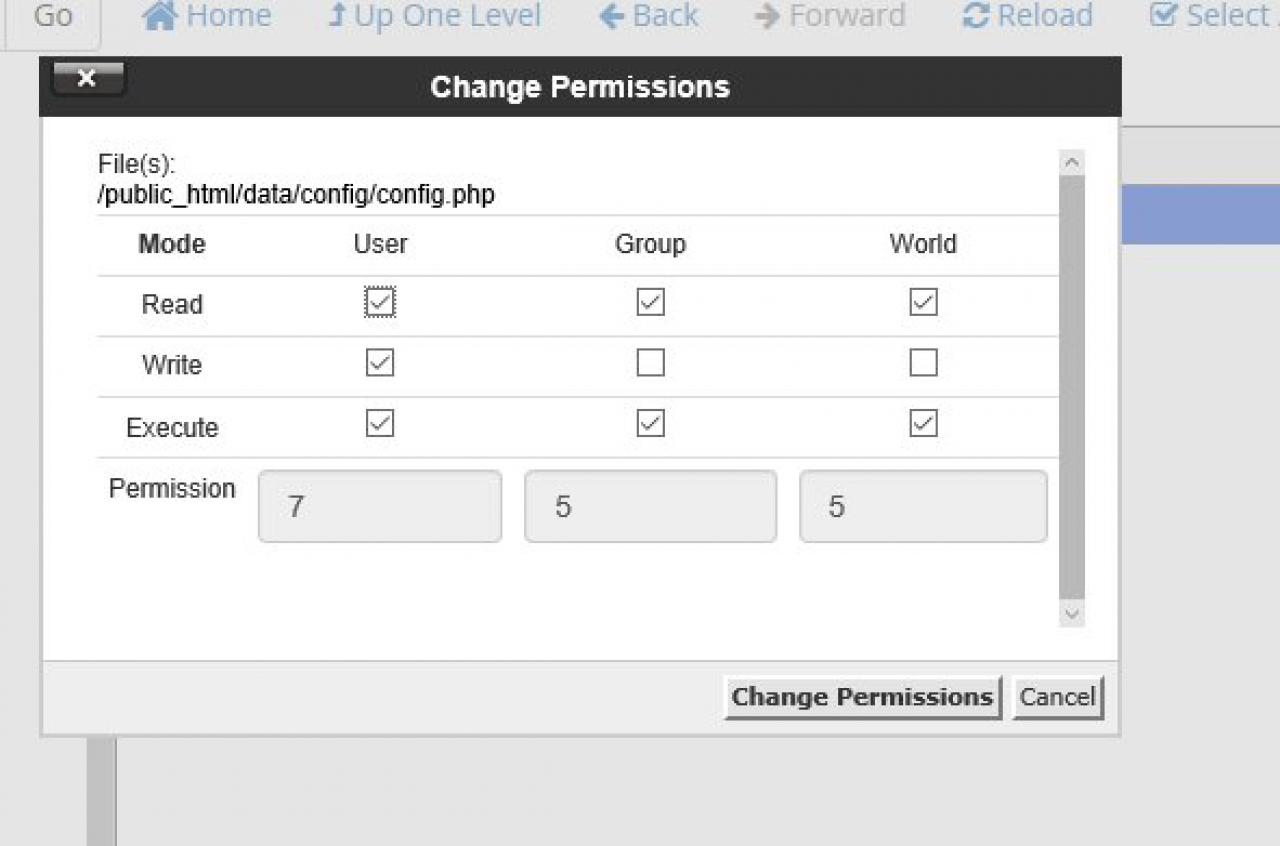Uncheck Group Read permission
The image size is (1280, 846).
650,302
